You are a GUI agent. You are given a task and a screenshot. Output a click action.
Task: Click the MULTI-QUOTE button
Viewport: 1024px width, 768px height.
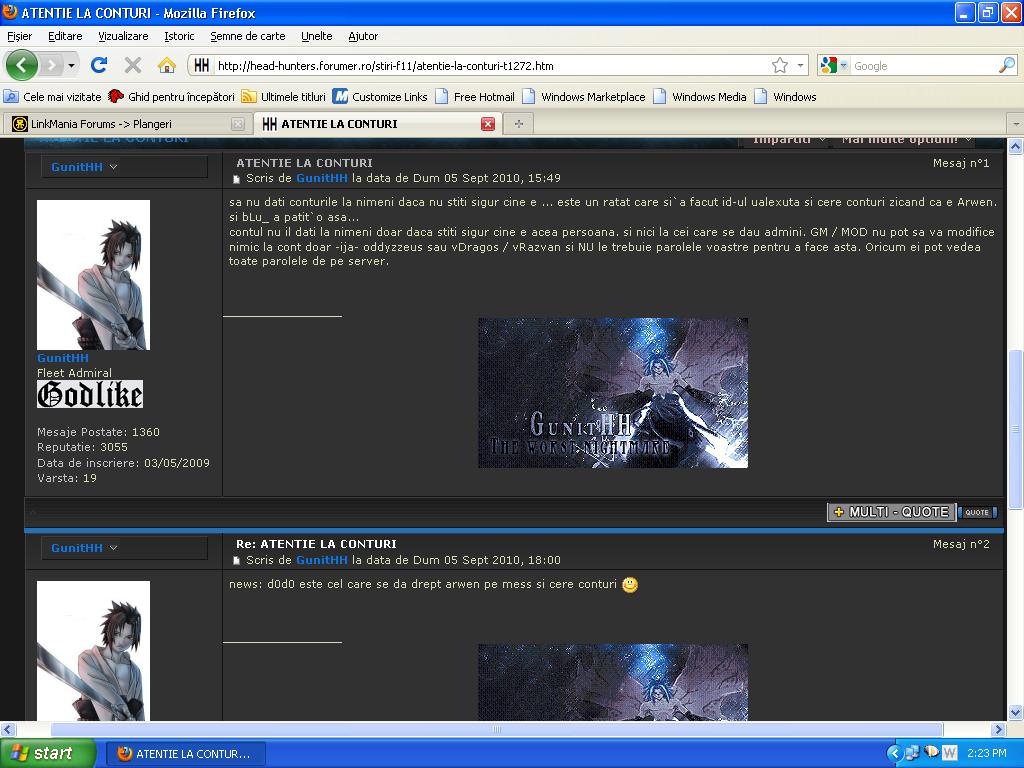click(892, 512)
